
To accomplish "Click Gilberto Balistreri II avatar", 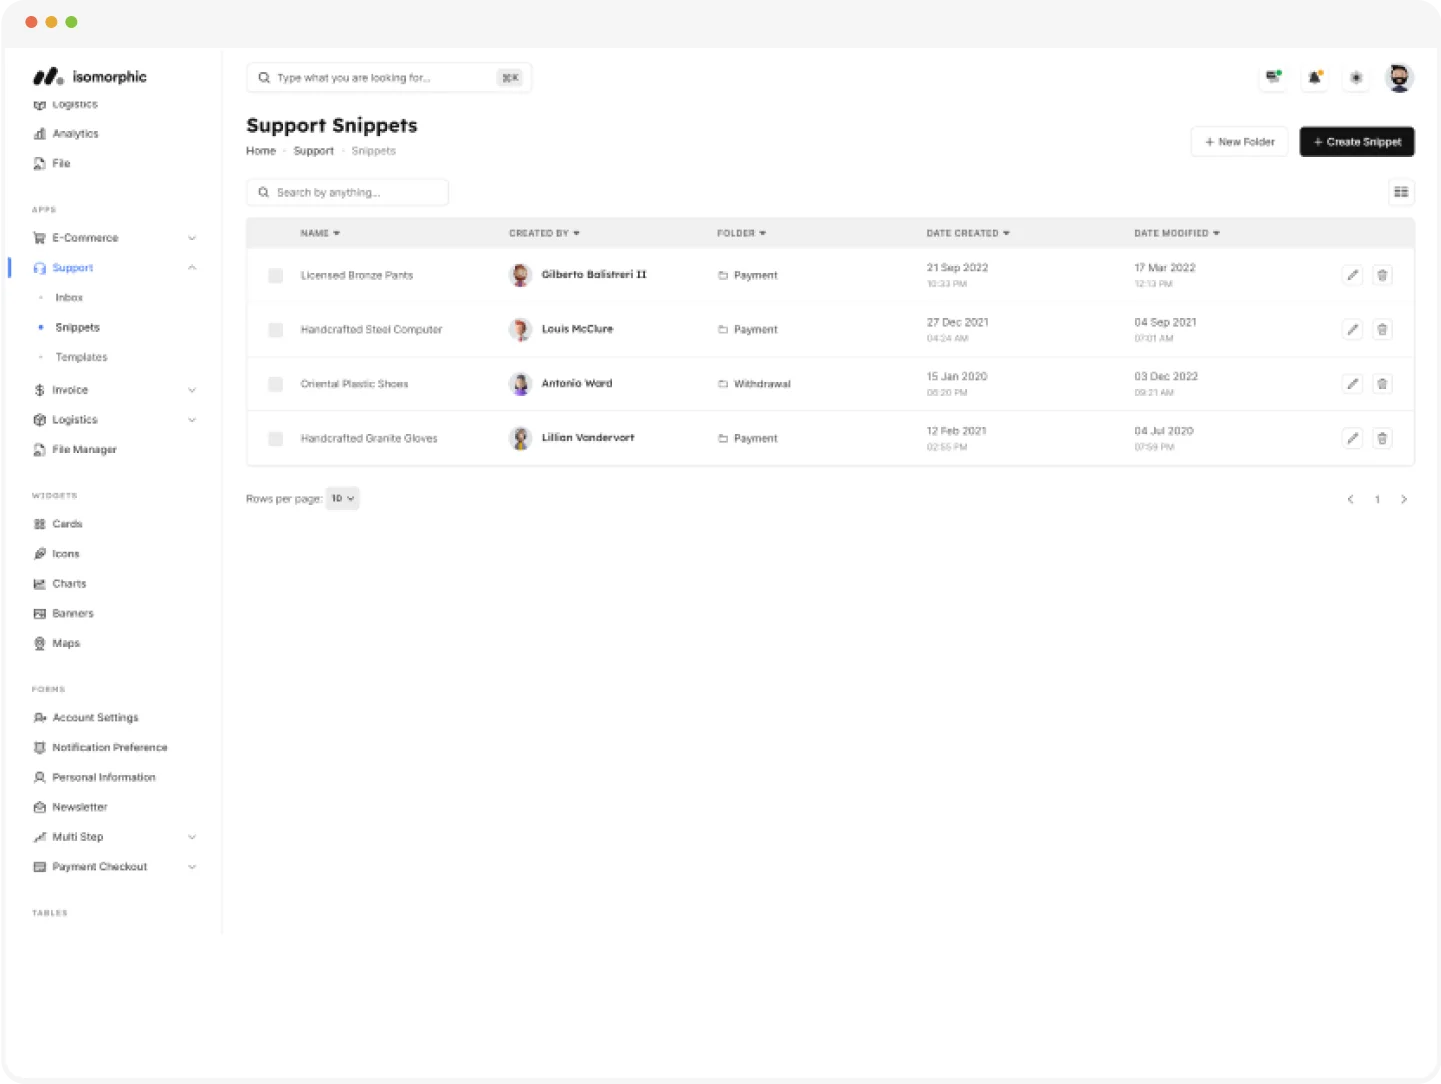I will tap(520, 275).
